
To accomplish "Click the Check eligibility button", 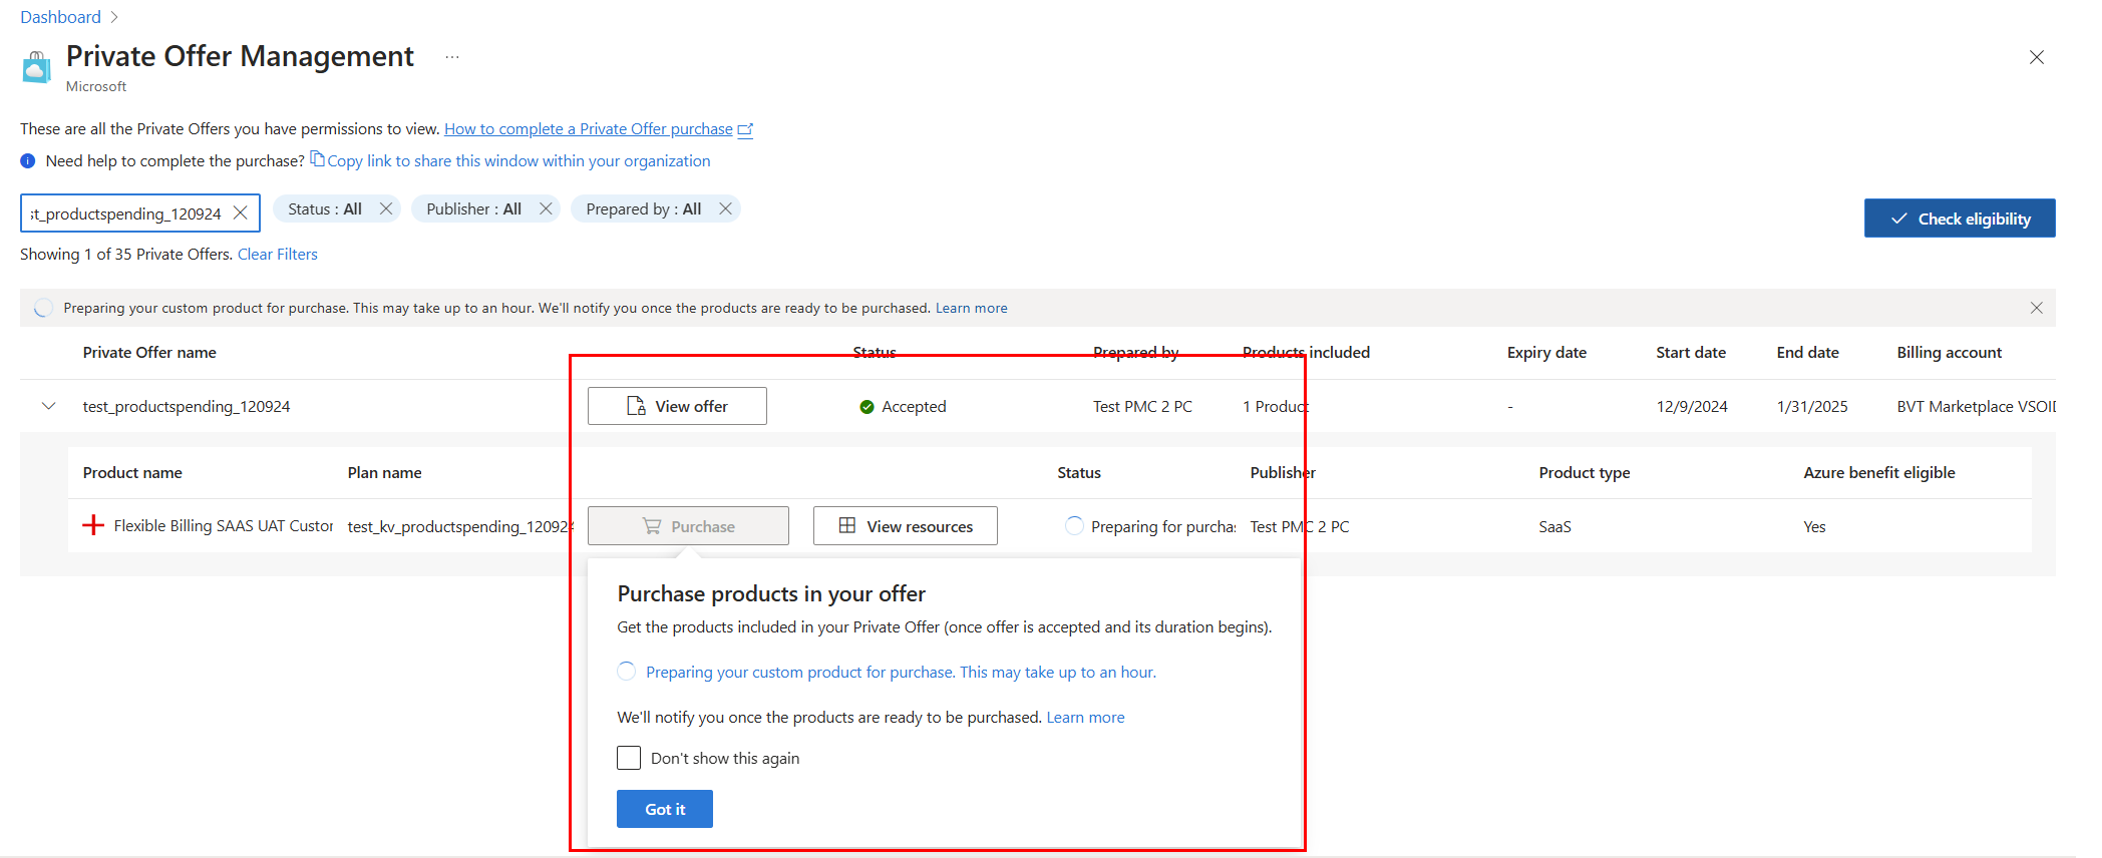I will point(1959,218).
